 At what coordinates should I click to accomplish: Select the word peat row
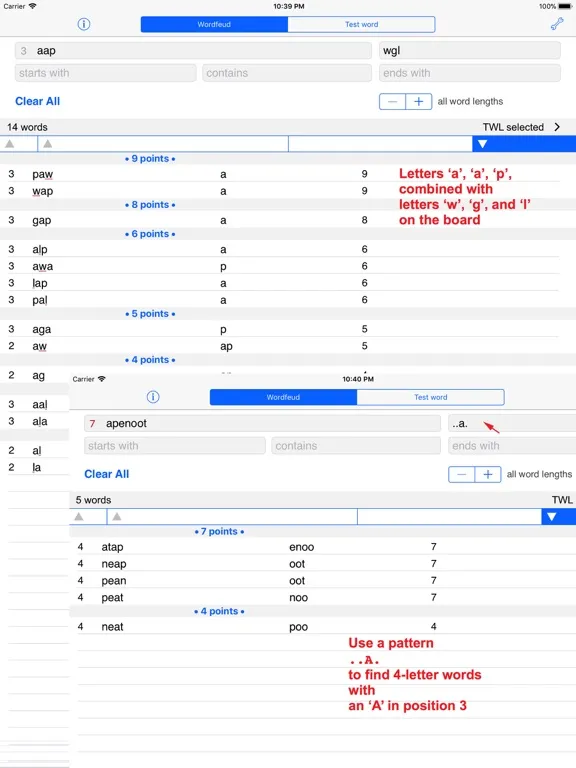pyautogui.click(x=323, y=597)
